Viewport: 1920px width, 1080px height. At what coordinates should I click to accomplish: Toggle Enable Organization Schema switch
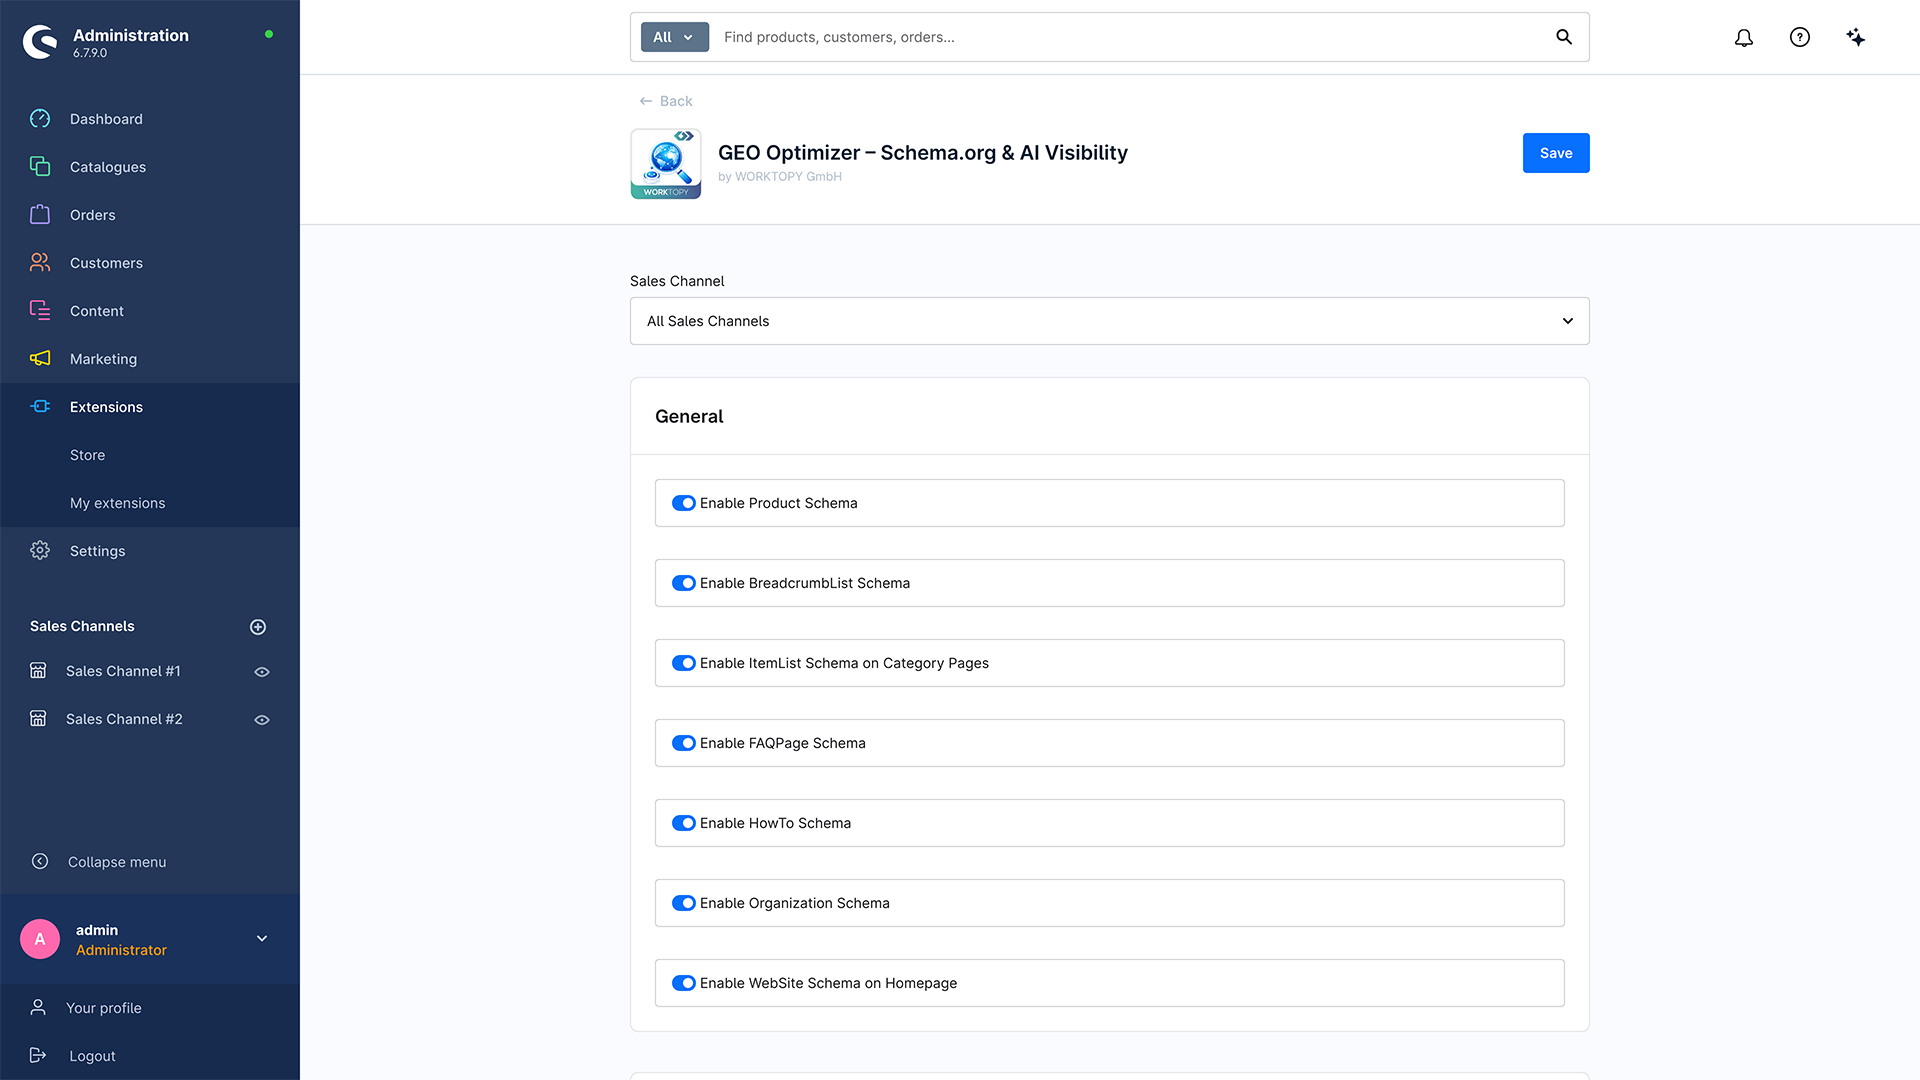coord(684,903)
